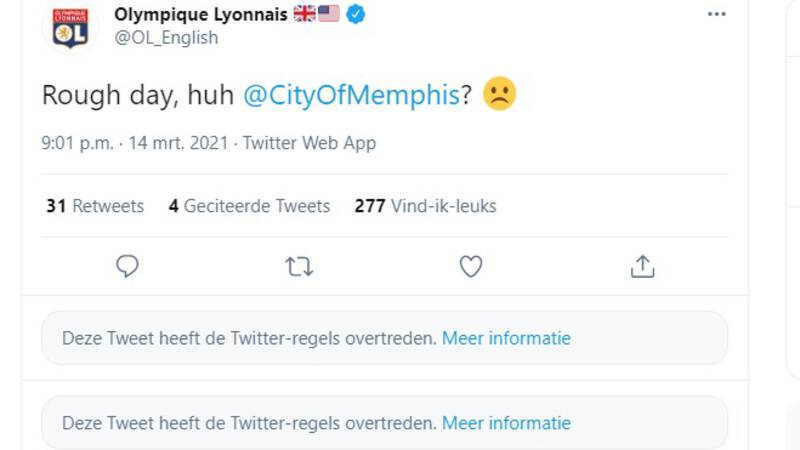The image size is (800, 450).
Task: Open Meer informatie in first notice
Action: coord(506,338)
